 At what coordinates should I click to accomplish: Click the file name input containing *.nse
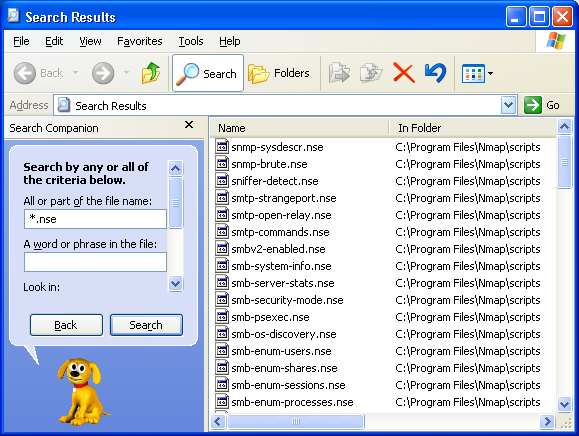[x=95, y=219]
